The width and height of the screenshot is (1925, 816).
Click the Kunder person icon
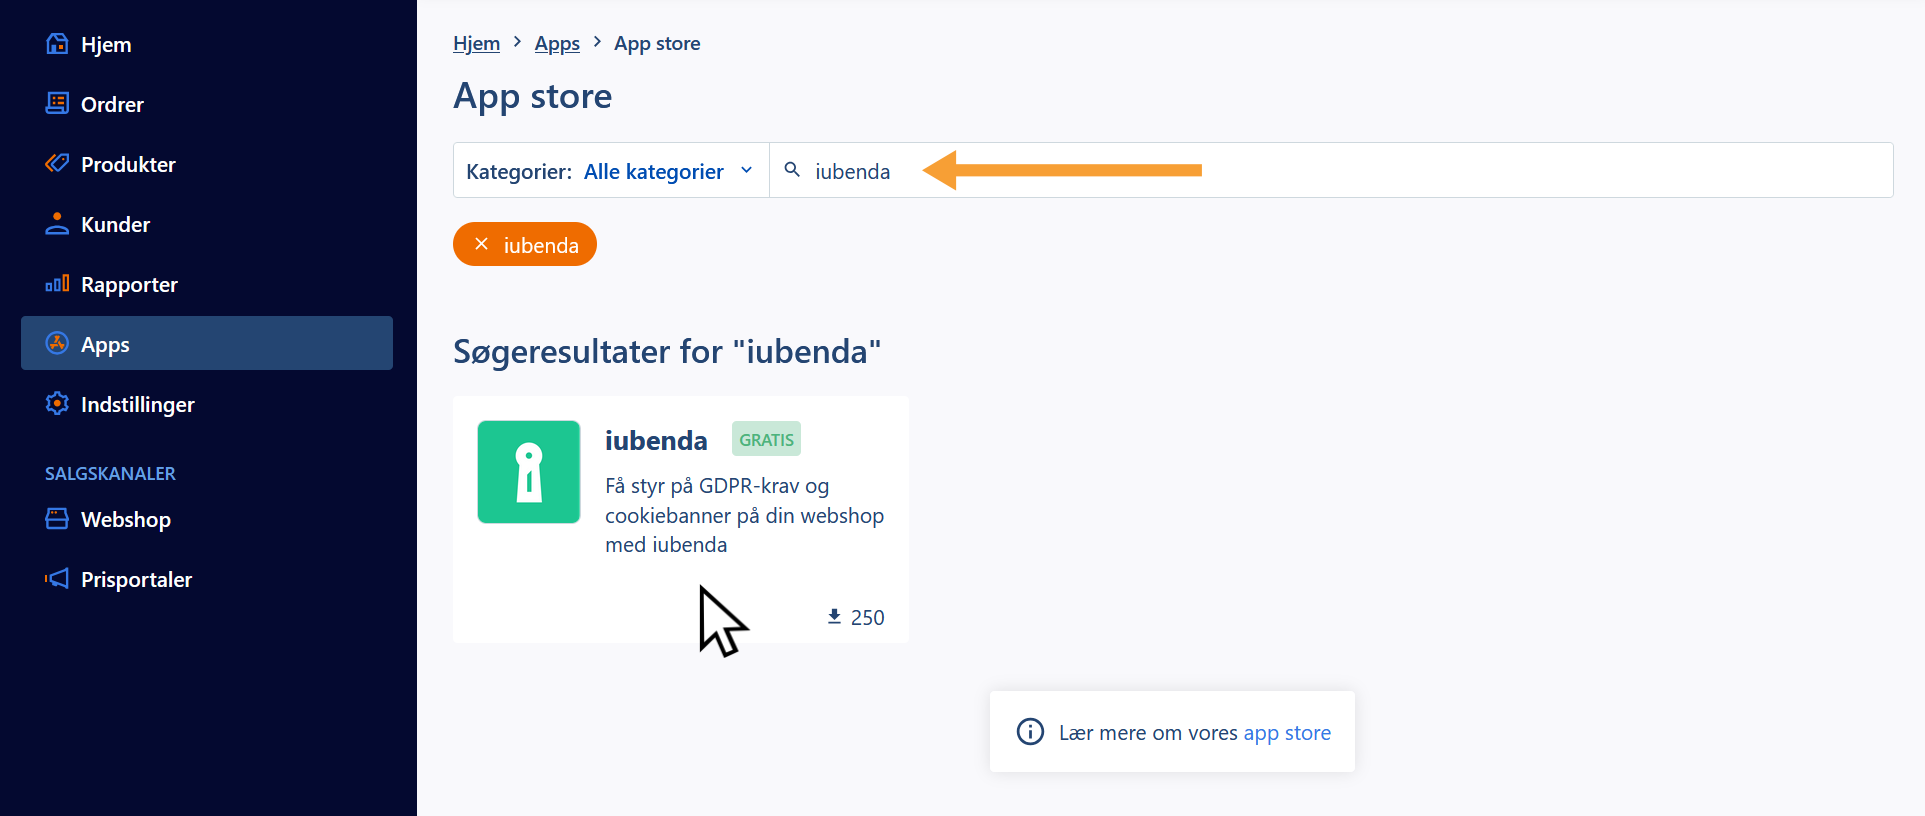tap(57, 224)
